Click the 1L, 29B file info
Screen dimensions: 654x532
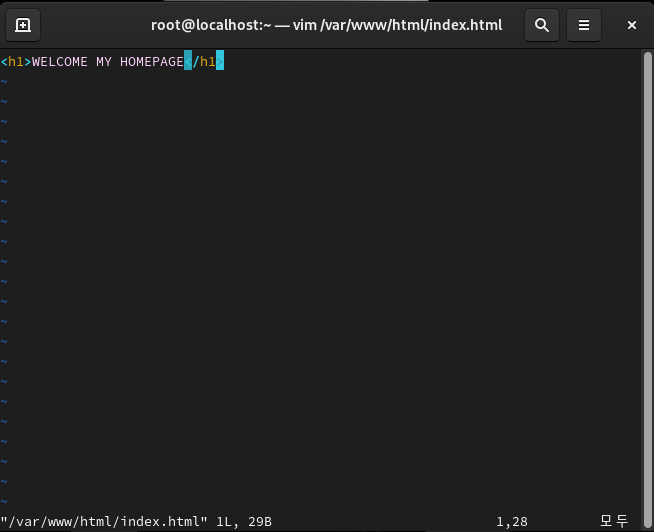pos(244,522)
